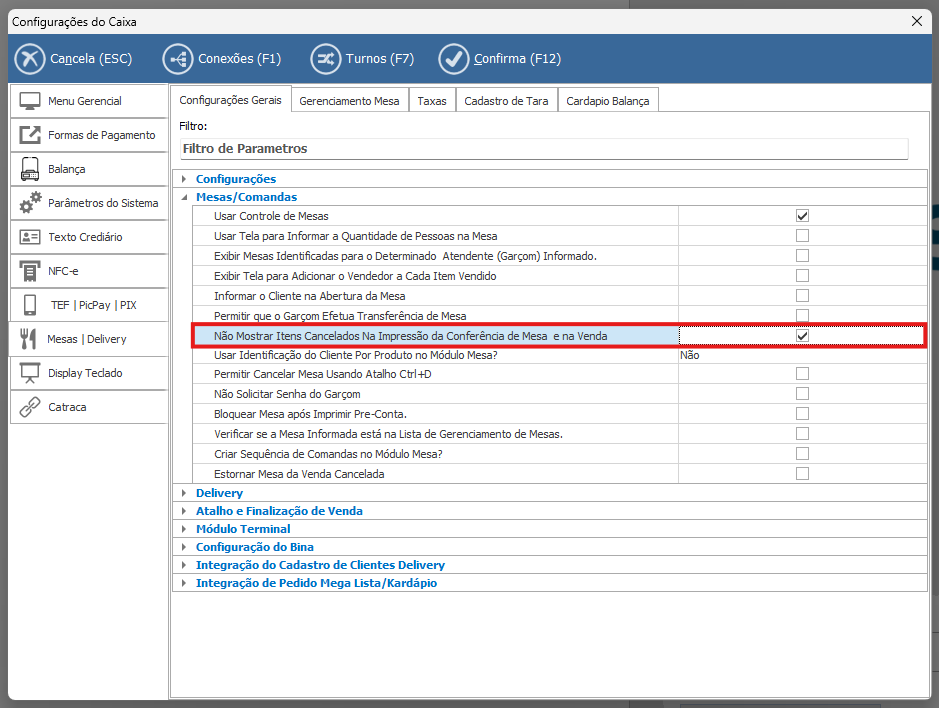939x708 pixels.
Task: Uncheck Usar Controle de Mesas checkbox
Action: (x=802, y=216)
